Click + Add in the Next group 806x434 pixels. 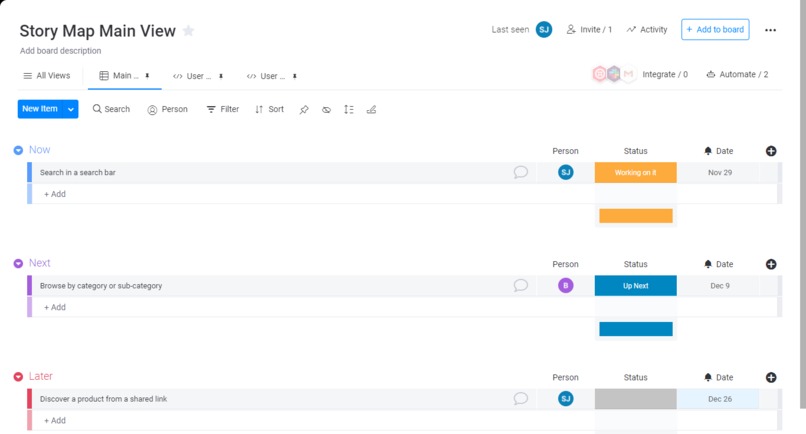click(x=54, y=307)
